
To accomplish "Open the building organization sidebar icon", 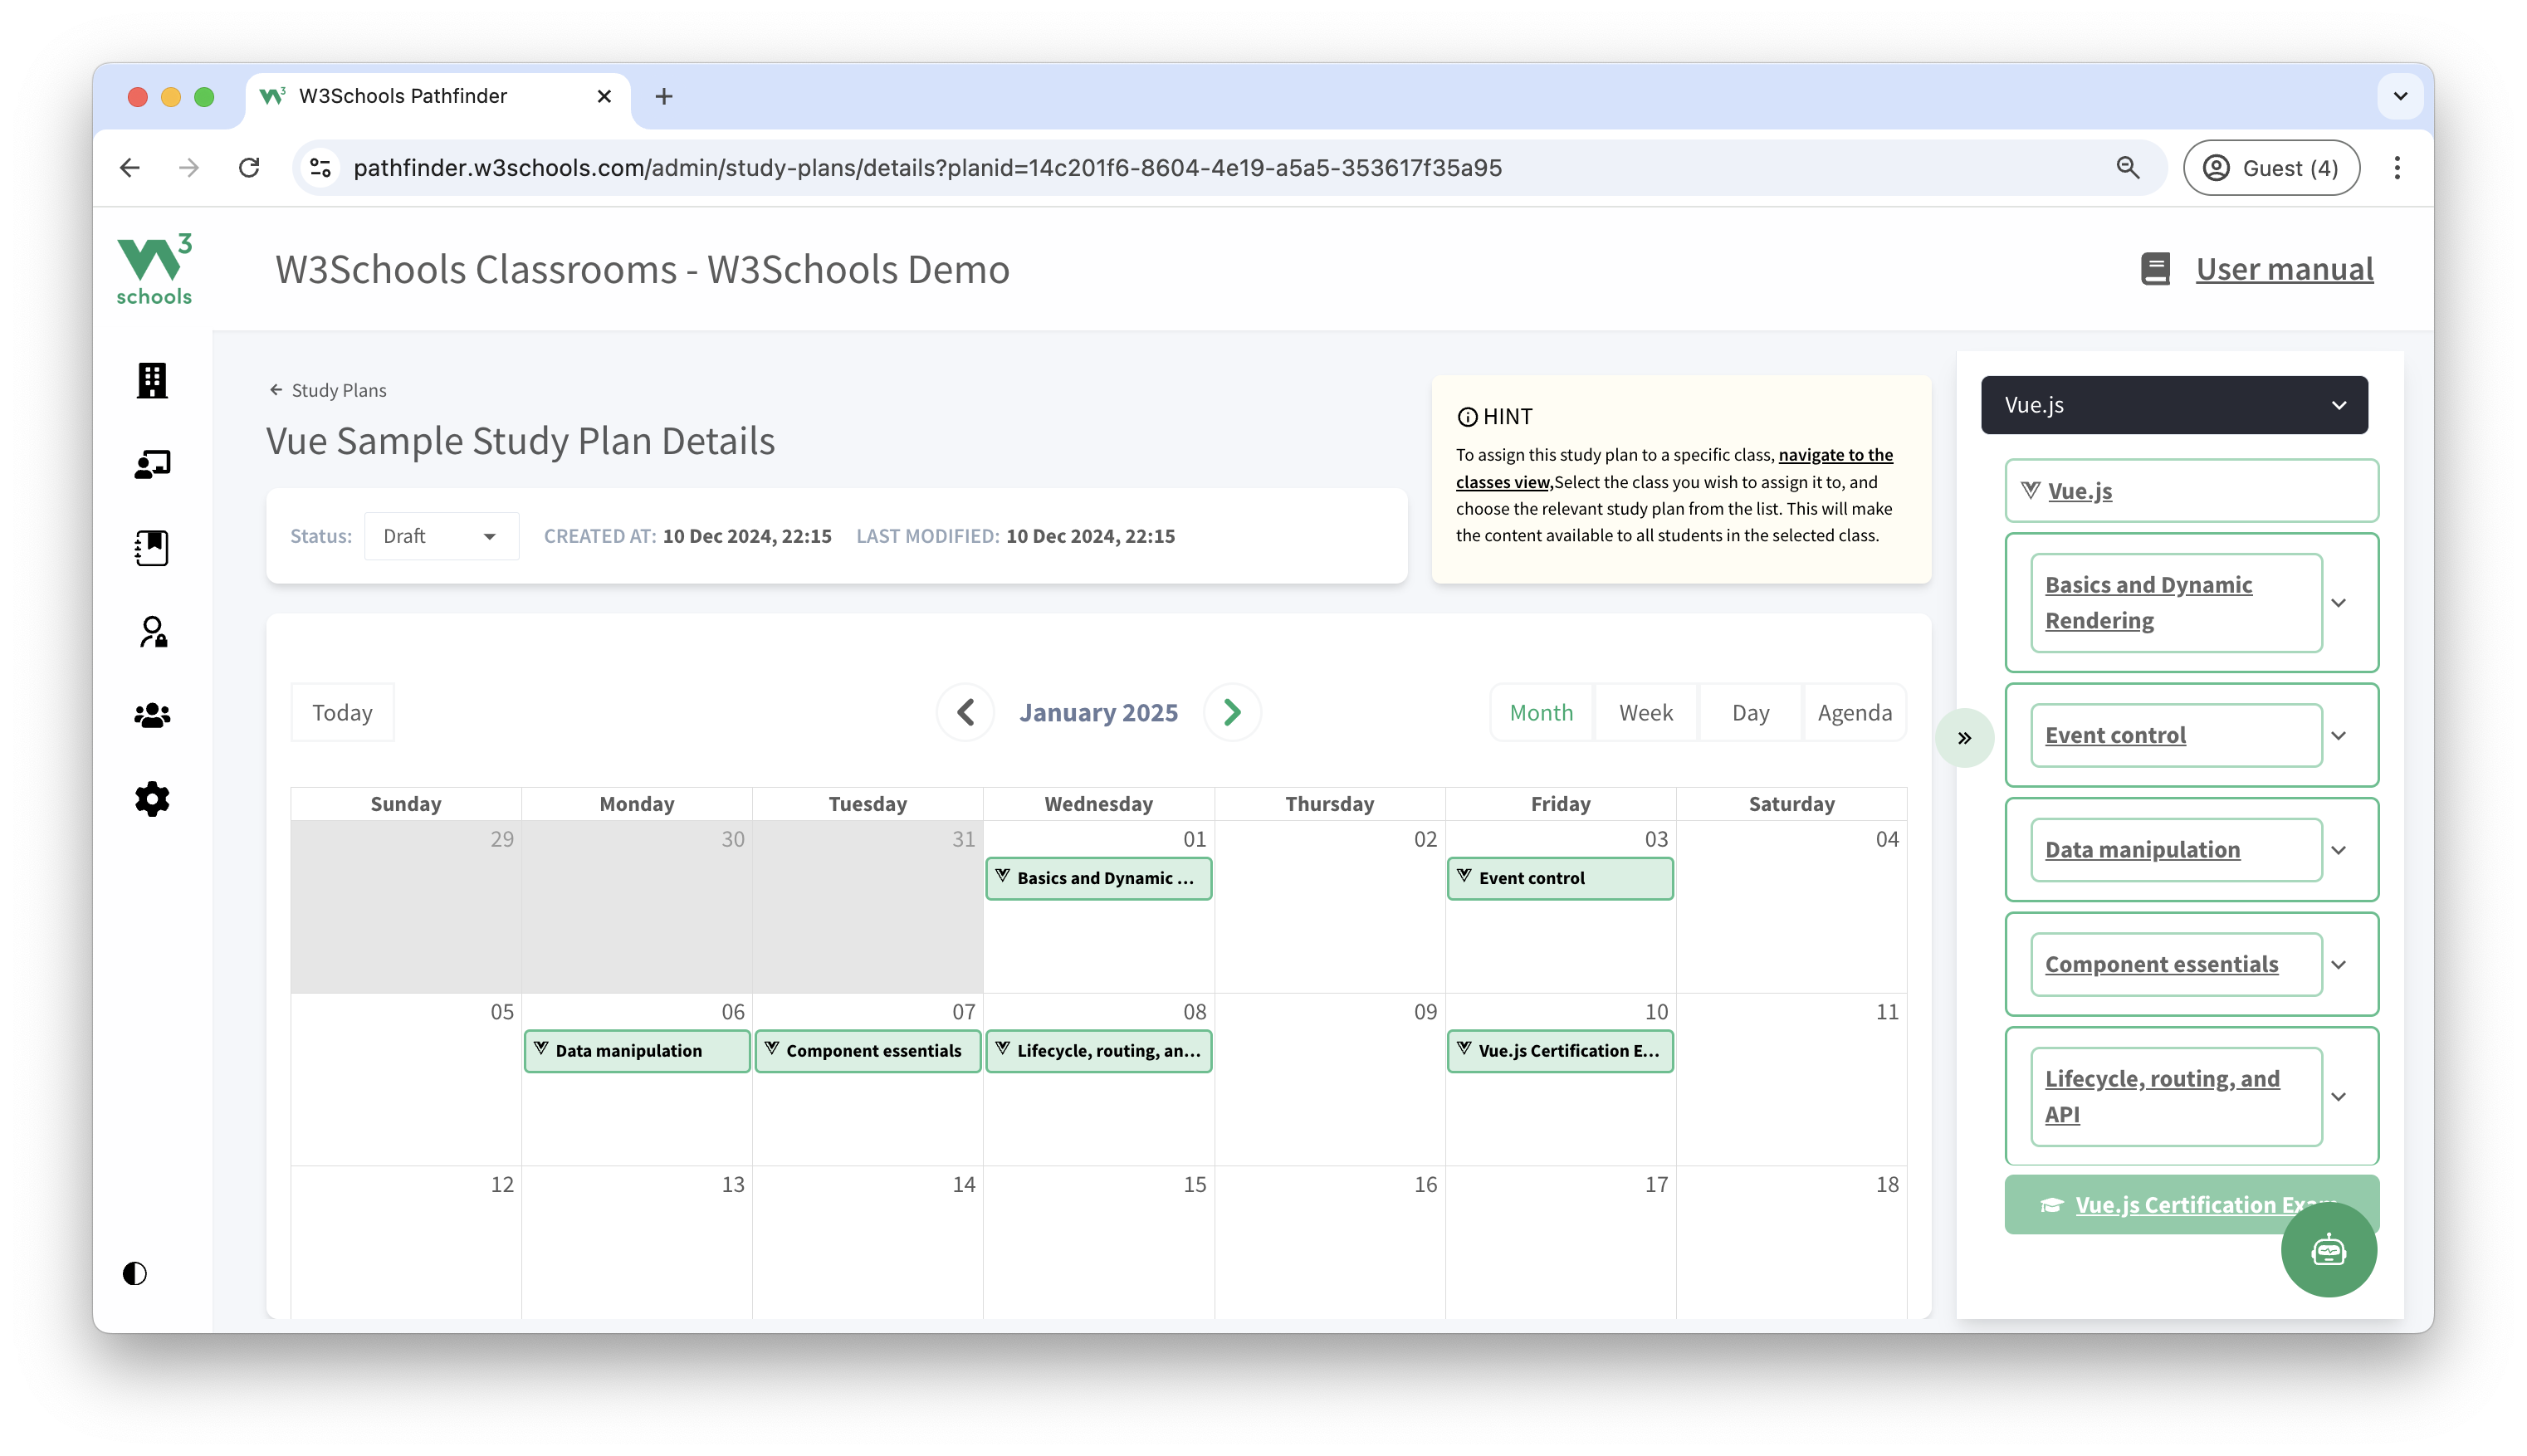I will coord(152,380).
